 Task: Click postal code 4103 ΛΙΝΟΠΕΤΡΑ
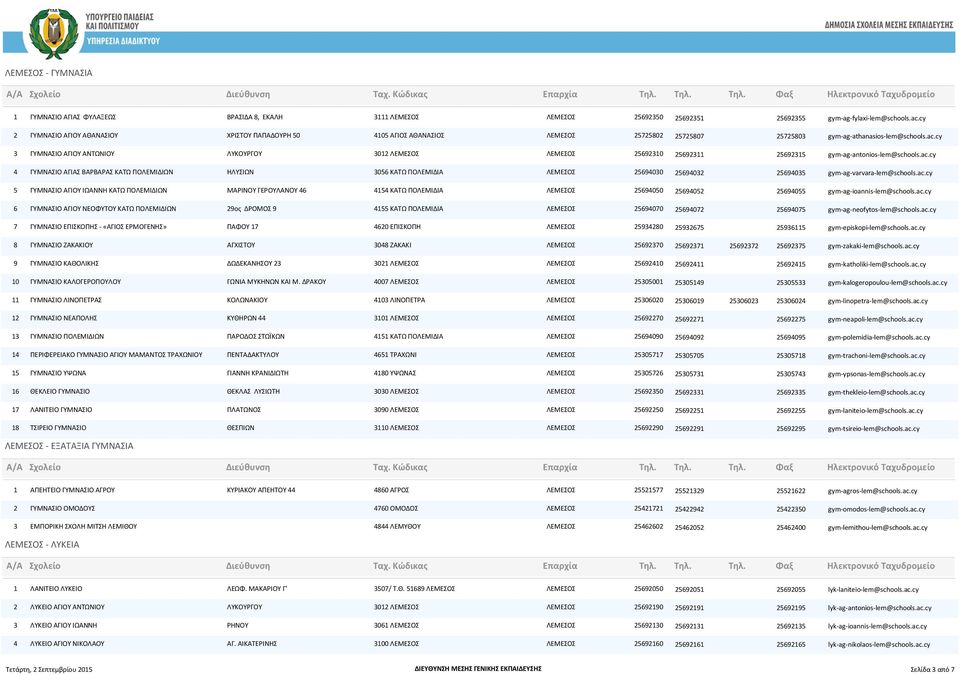(399, 300)
